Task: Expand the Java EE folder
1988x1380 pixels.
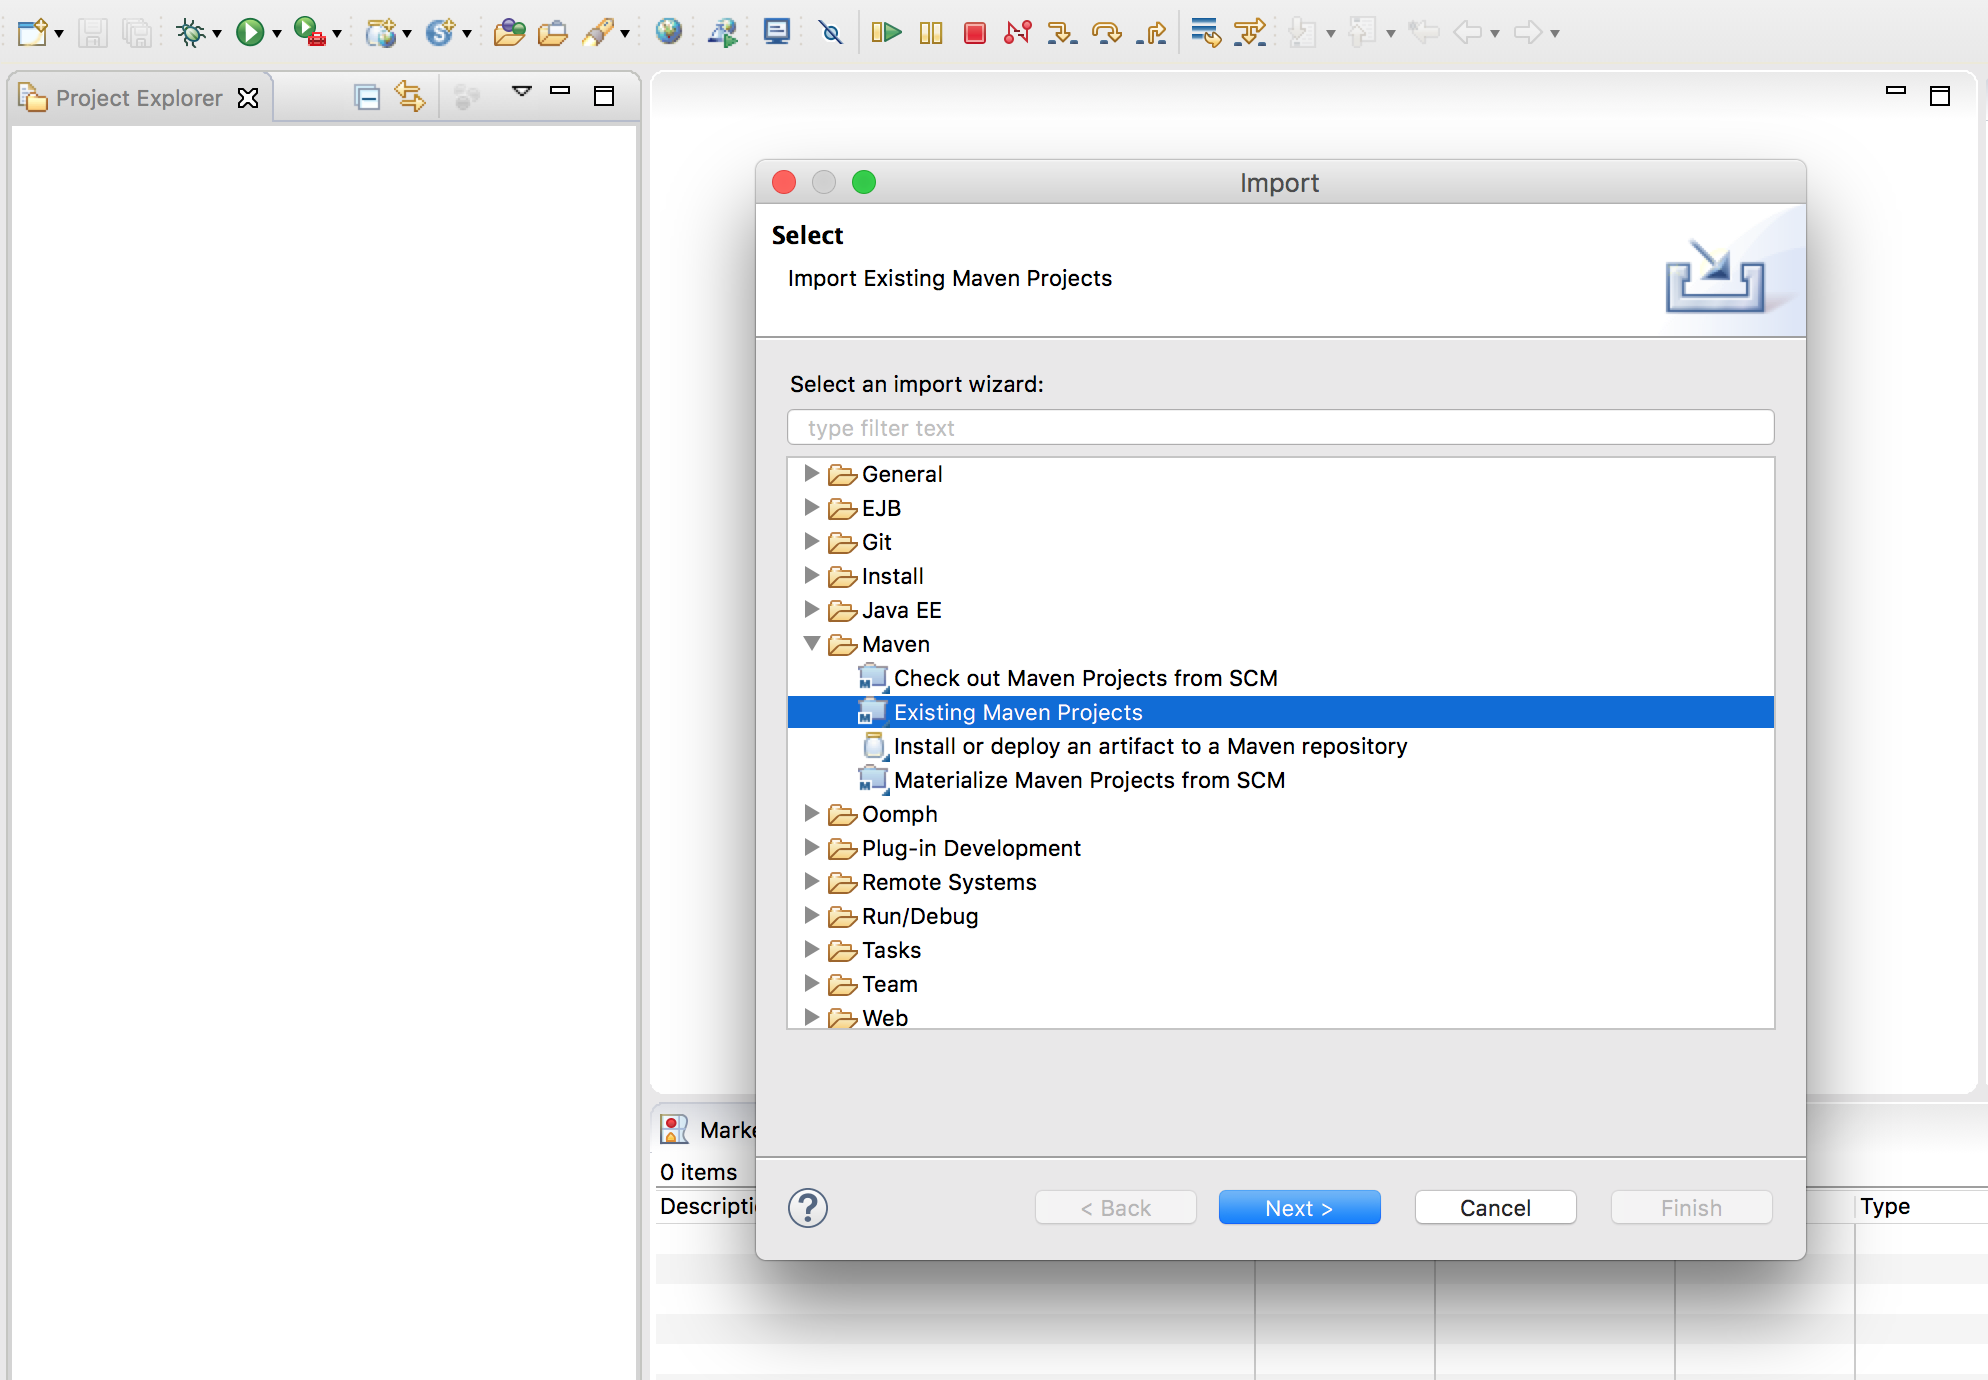Action: (x=811, y=609)
